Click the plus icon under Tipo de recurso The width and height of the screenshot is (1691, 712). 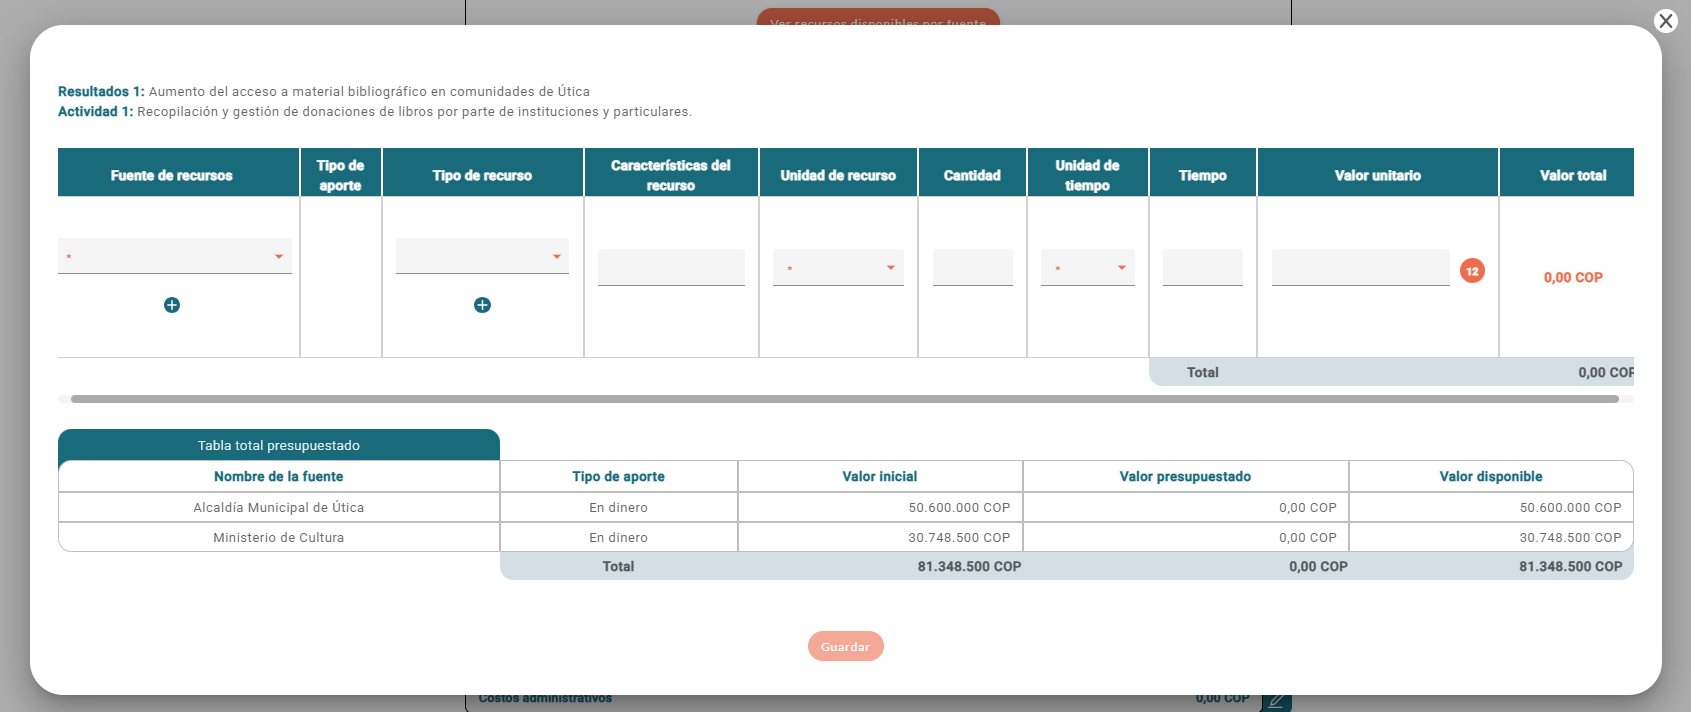pos(482,305)
